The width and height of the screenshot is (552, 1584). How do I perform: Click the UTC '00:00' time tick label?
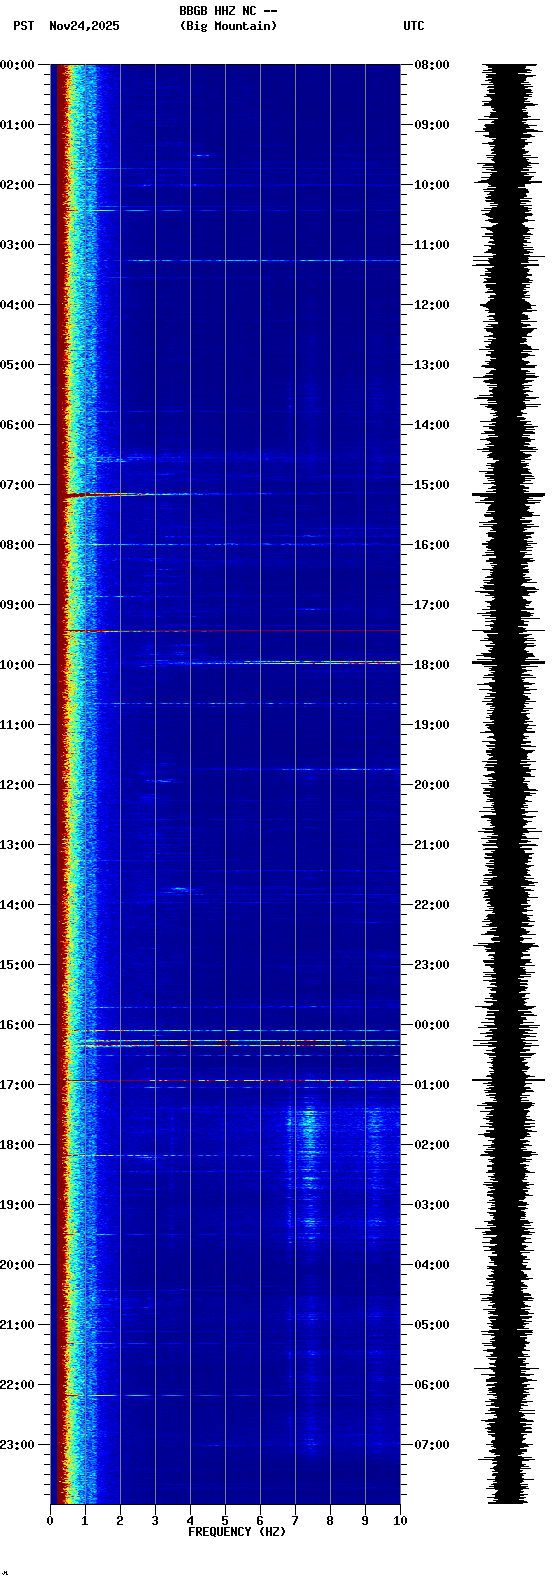(x=431, y=1025)
